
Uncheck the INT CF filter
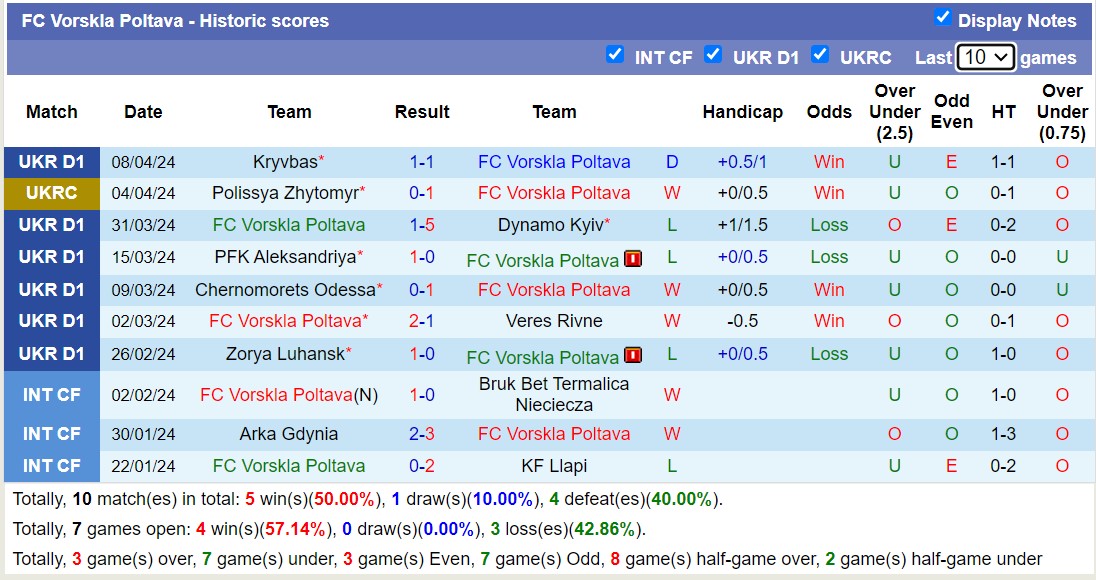[616, 55]
